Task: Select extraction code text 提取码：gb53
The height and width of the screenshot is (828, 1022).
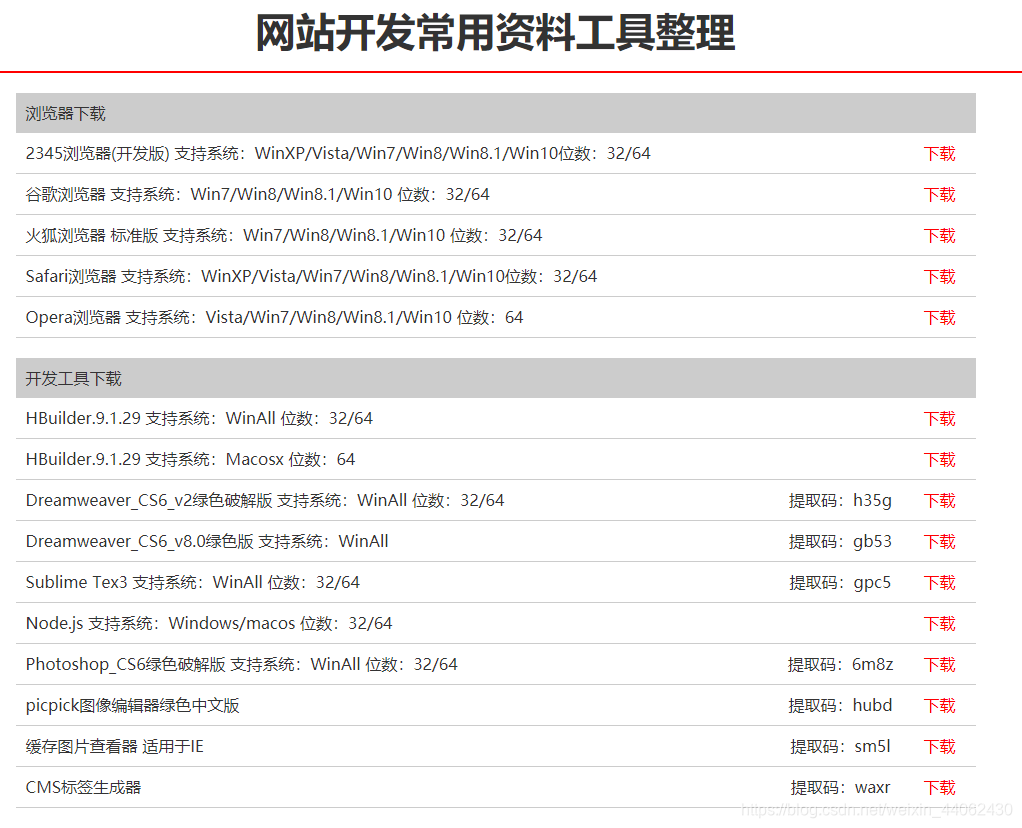Action: pos(840,542)
